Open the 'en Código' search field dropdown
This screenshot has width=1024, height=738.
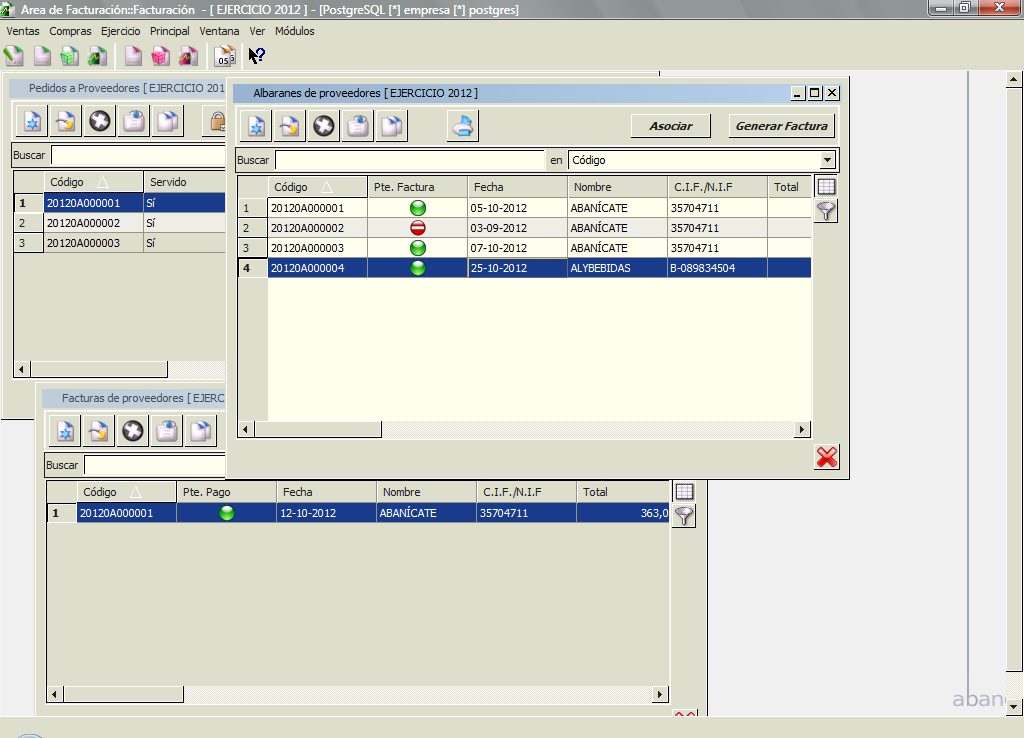(x=827, y=160)
